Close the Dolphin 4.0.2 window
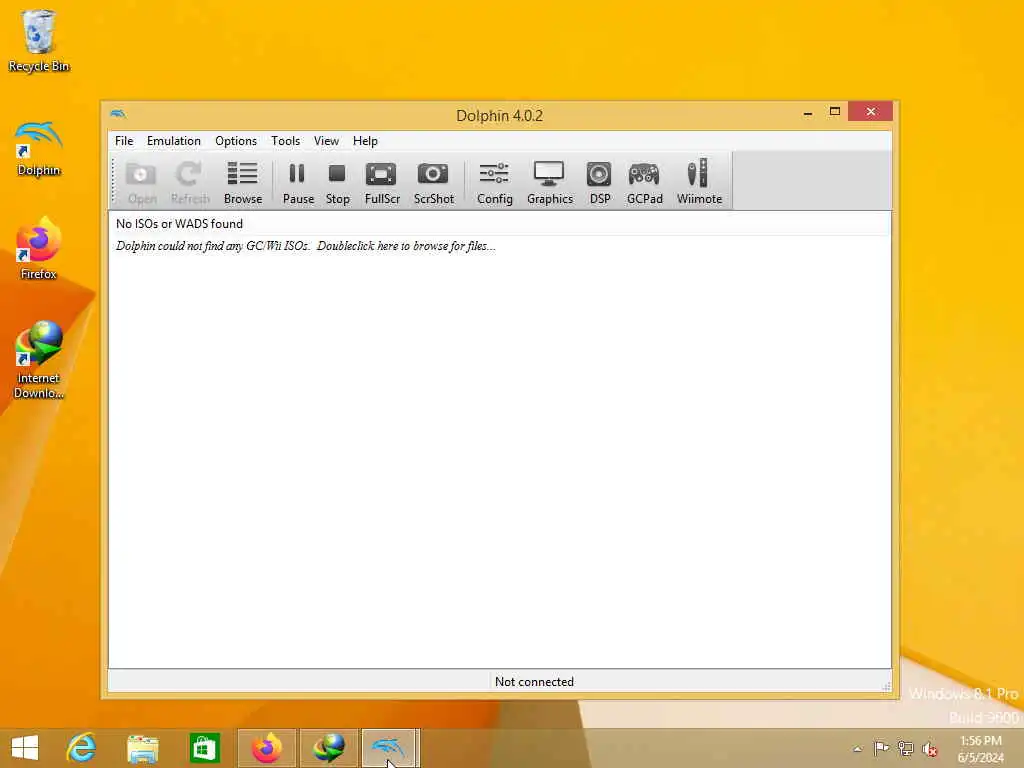 pyautogui.click(x=870, y=112)
